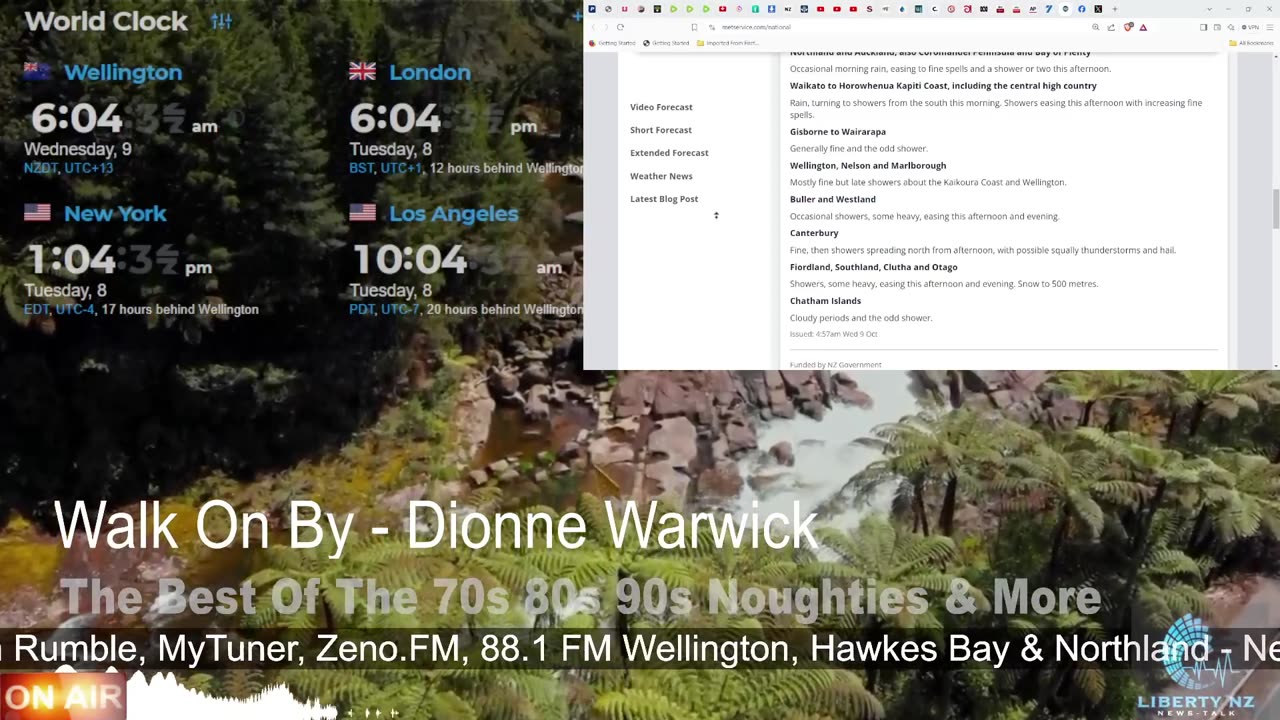Click the browser page vertical scrollbar
Image resolution: width=1280 pixels, height=720 pixels.
coord(1274,208)
